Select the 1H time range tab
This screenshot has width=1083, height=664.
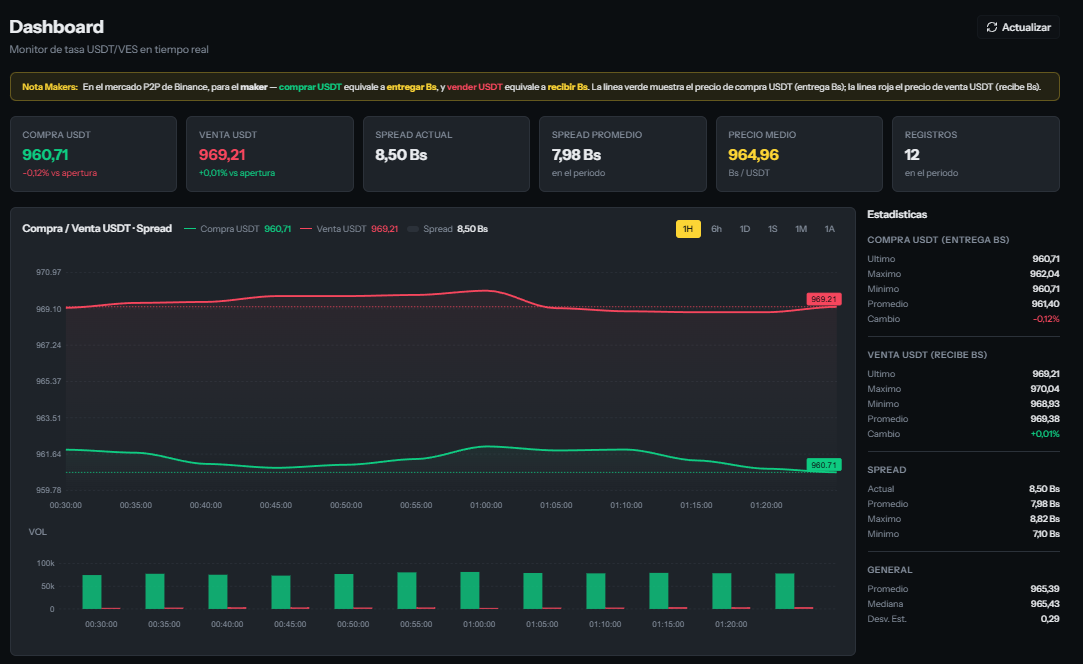tap(688, 229)
